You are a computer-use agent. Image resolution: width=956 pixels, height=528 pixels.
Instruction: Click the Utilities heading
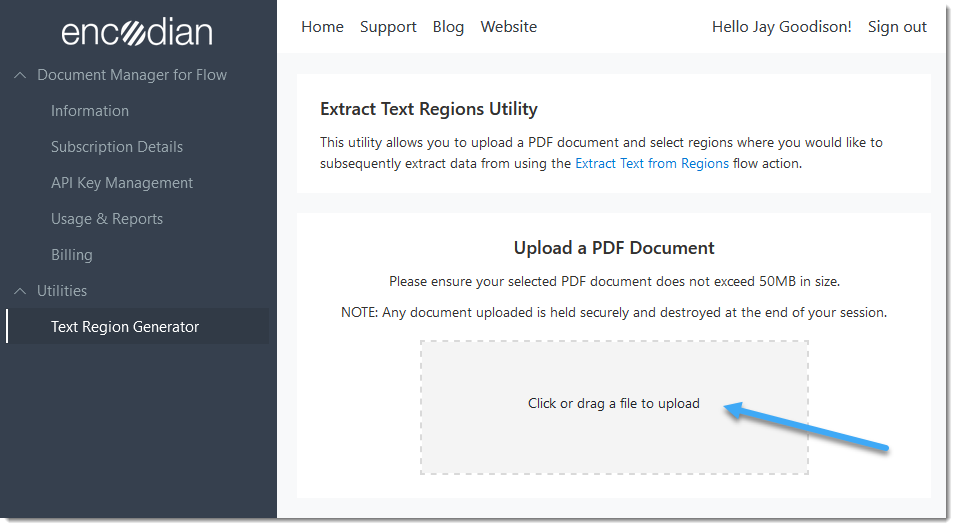pyautogui.click(x=62, y=291)
